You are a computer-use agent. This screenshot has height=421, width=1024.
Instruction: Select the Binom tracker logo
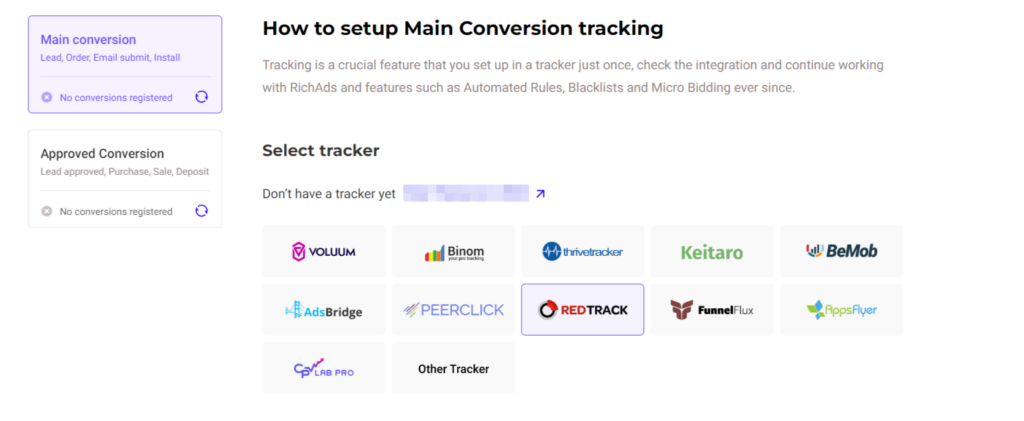(x=453, y=251)
